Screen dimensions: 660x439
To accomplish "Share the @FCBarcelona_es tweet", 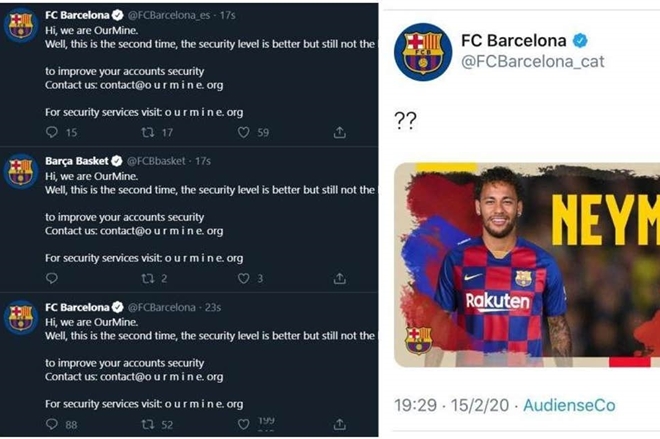I will 340,133.
